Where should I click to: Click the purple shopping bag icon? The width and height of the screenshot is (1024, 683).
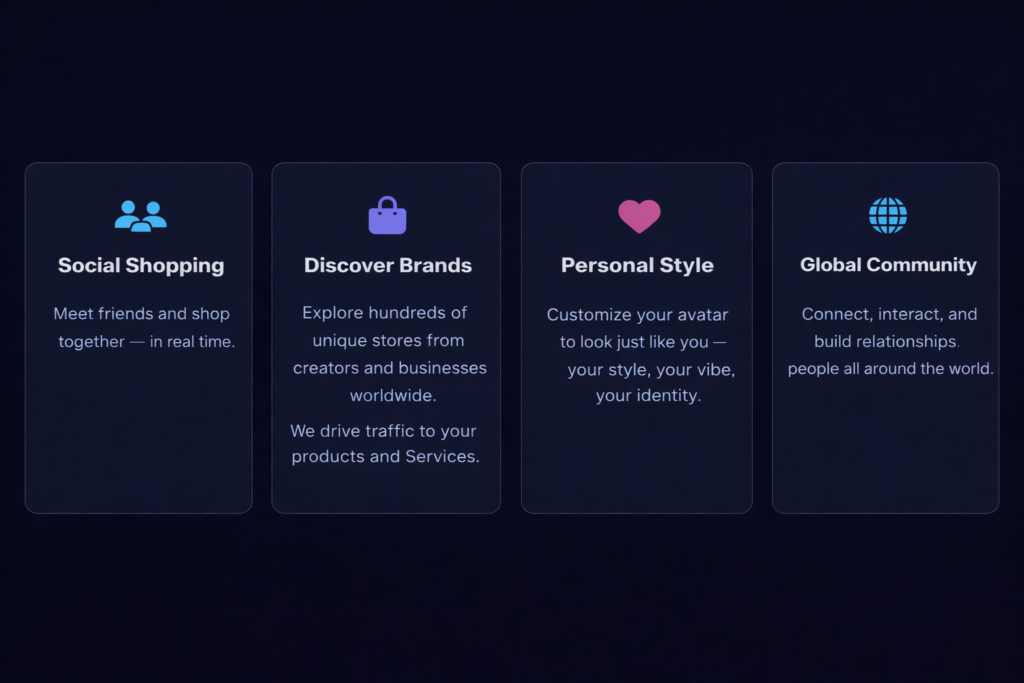[x=387, y=216]
